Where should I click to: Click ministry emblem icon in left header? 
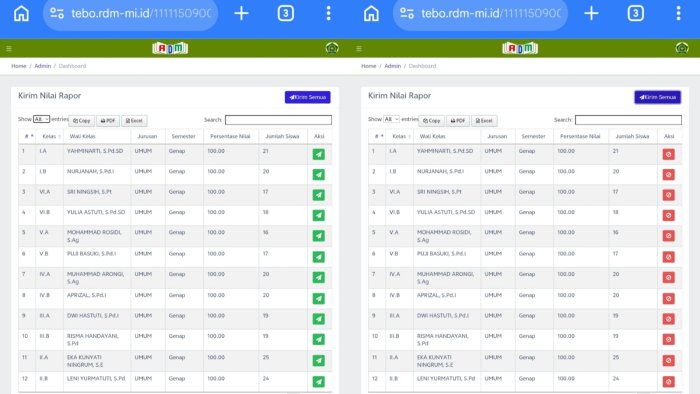coord(332,48)
